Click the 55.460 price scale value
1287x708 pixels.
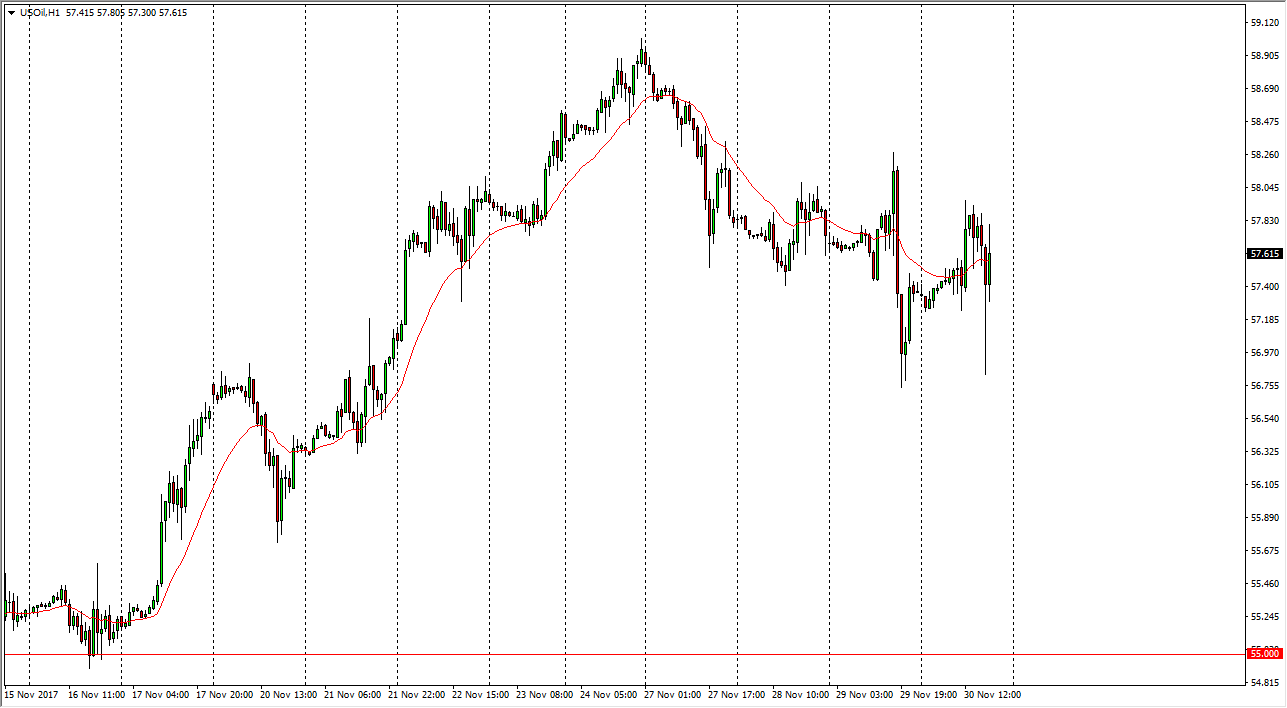[1264, 584]
